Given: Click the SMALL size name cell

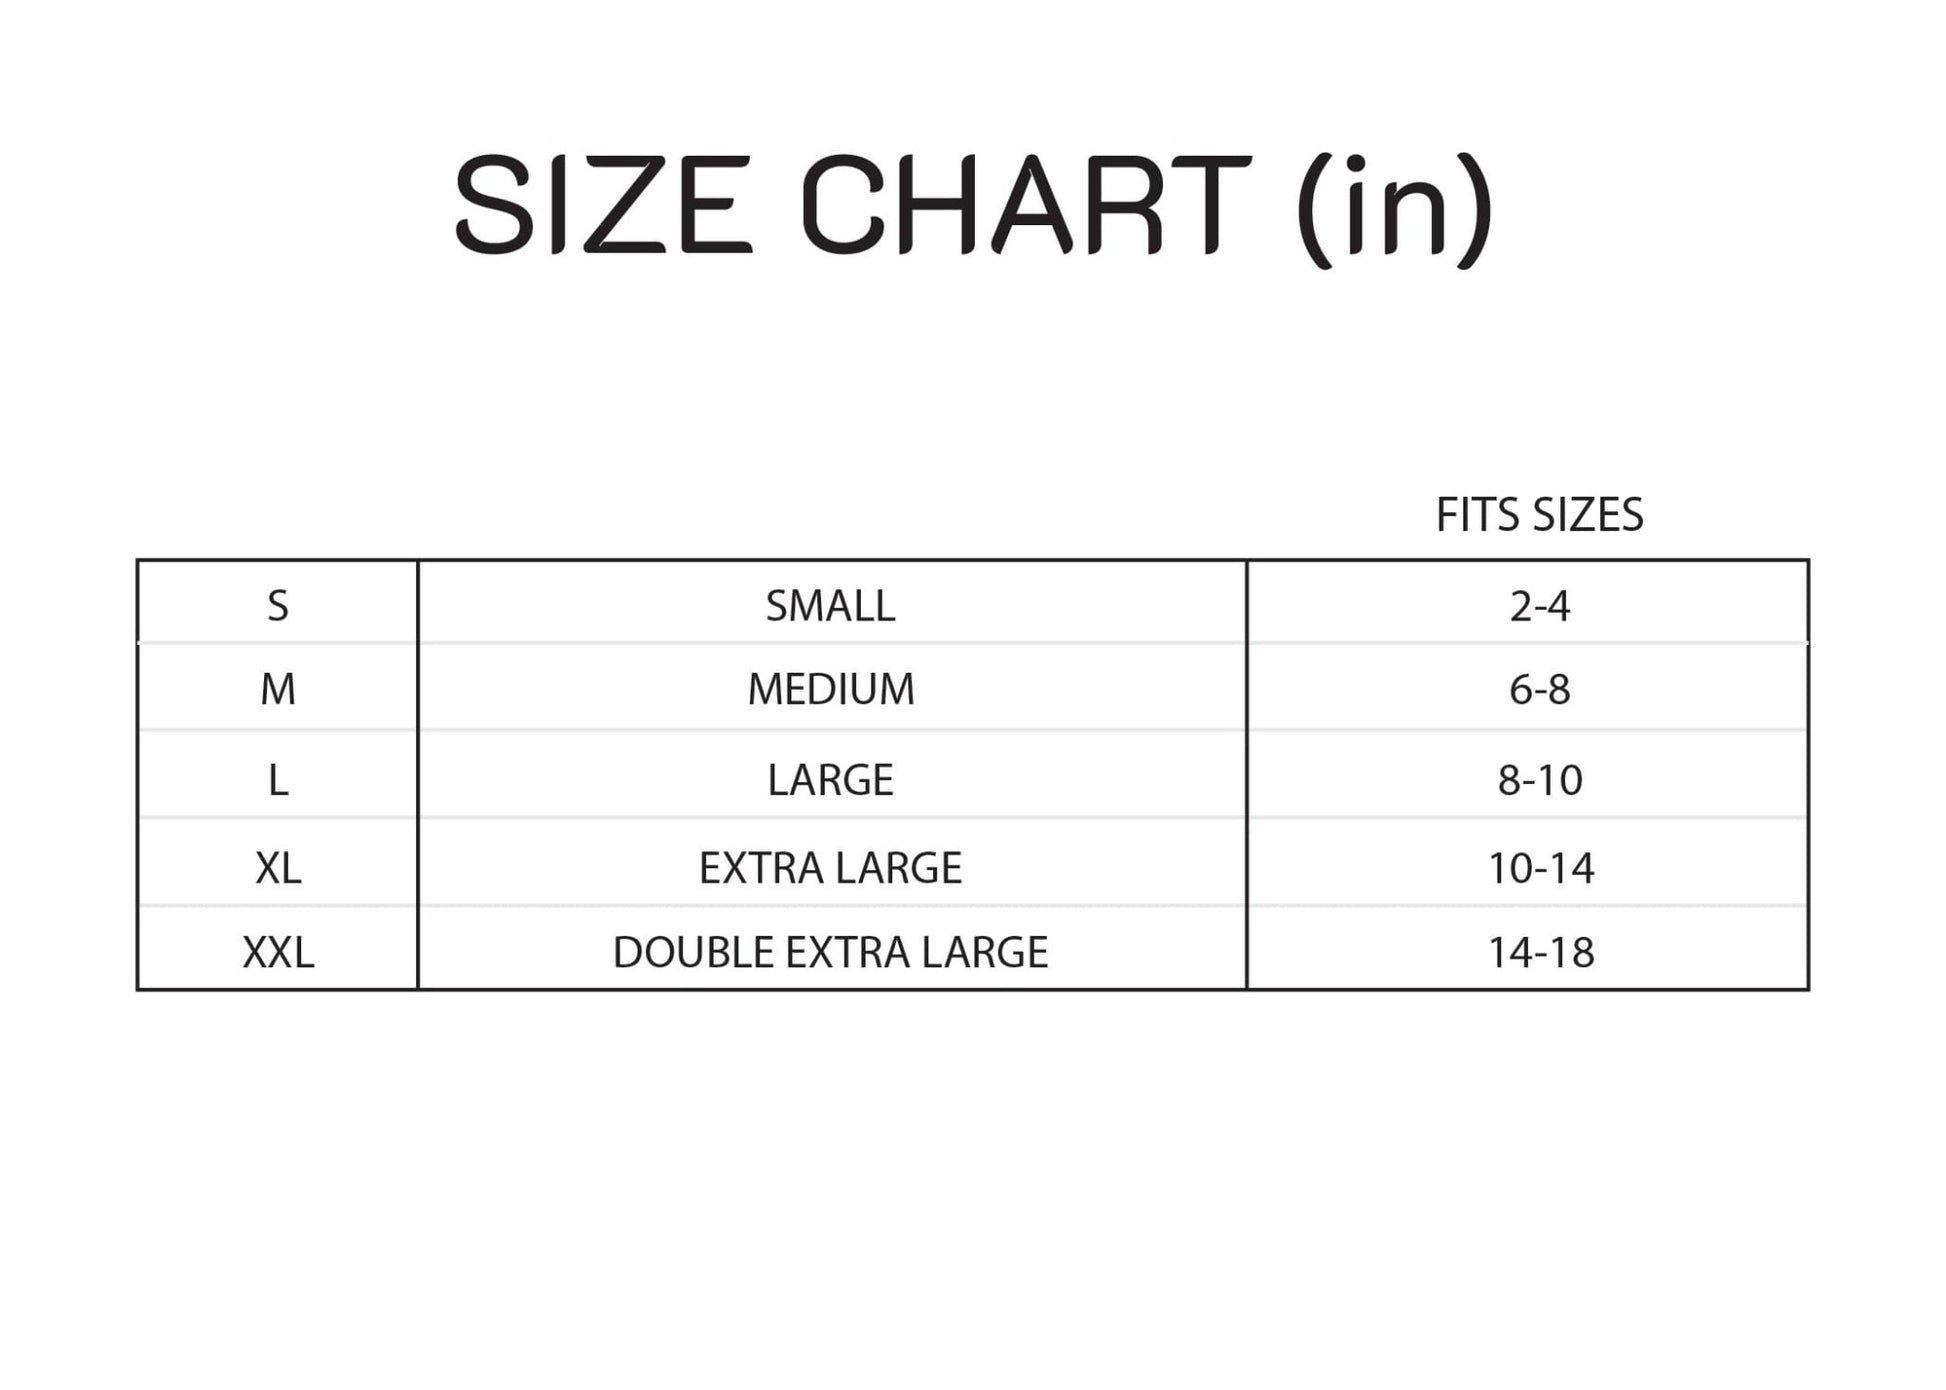Looking at the screenshot, I should [830, 606].
